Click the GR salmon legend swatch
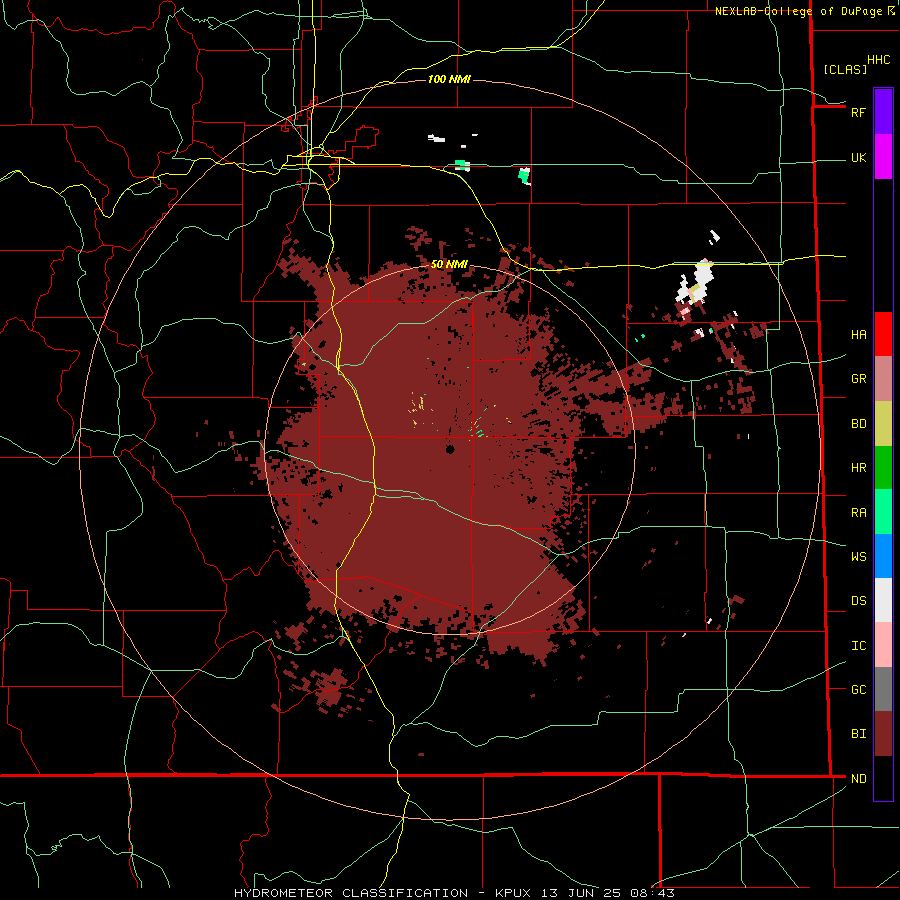 click(x=883, y=379)
